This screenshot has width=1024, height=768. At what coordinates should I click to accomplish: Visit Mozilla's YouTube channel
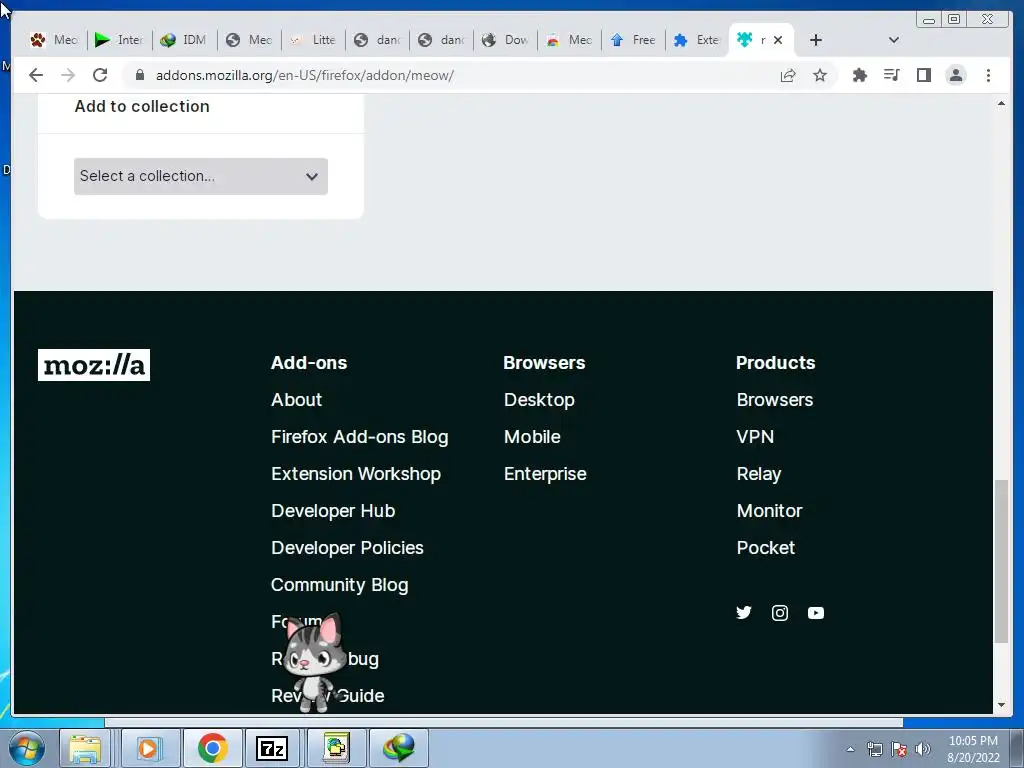[816, 613]
